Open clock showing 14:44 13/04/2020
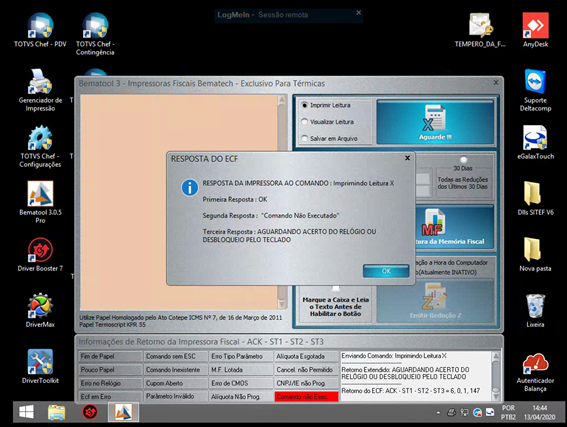The height and width of the screenshot is (427, 567). (x=539, y=412)
